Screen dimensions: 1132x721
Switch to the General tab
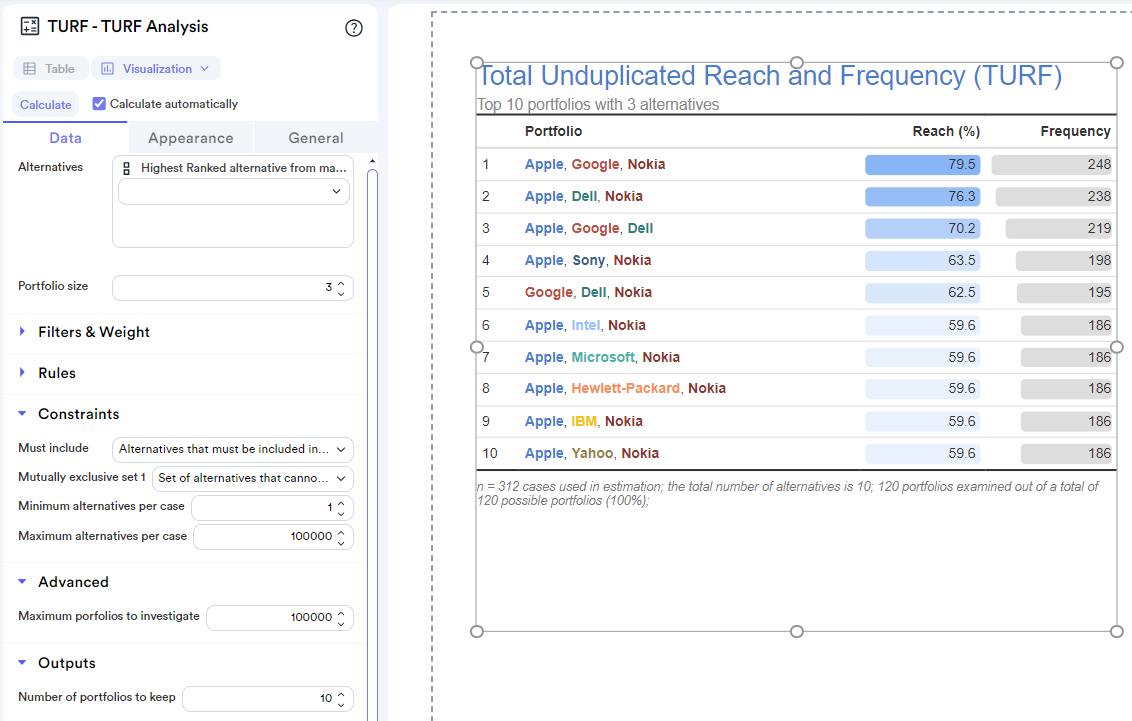(315, 138)
